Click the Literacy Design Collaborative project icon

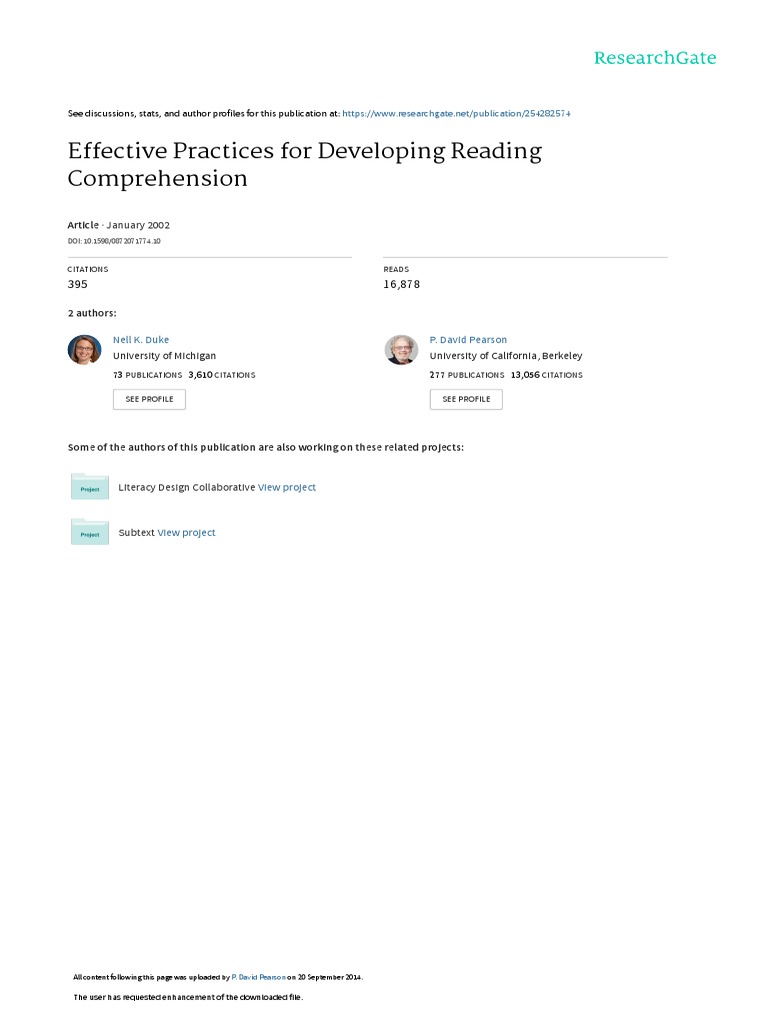(90, 487)
